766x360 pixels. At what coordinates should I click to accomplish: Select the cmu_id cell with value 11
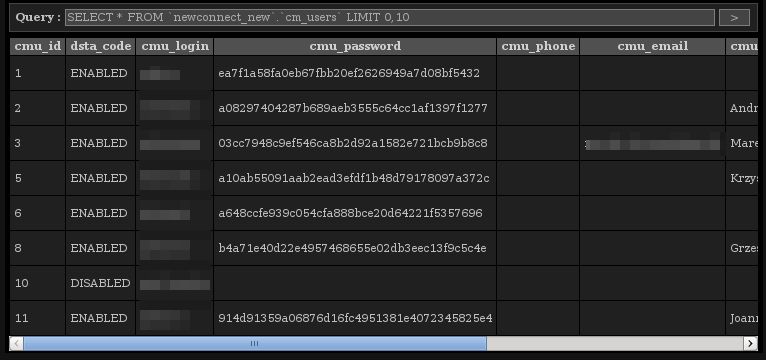point(38,318)
